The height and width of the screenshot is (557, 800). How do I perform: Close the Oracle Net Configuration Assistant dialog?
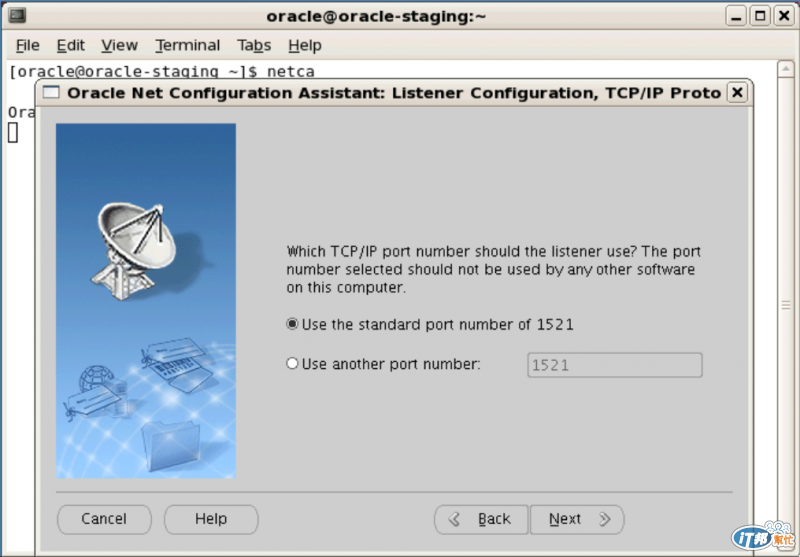click(x=737, y=93)
